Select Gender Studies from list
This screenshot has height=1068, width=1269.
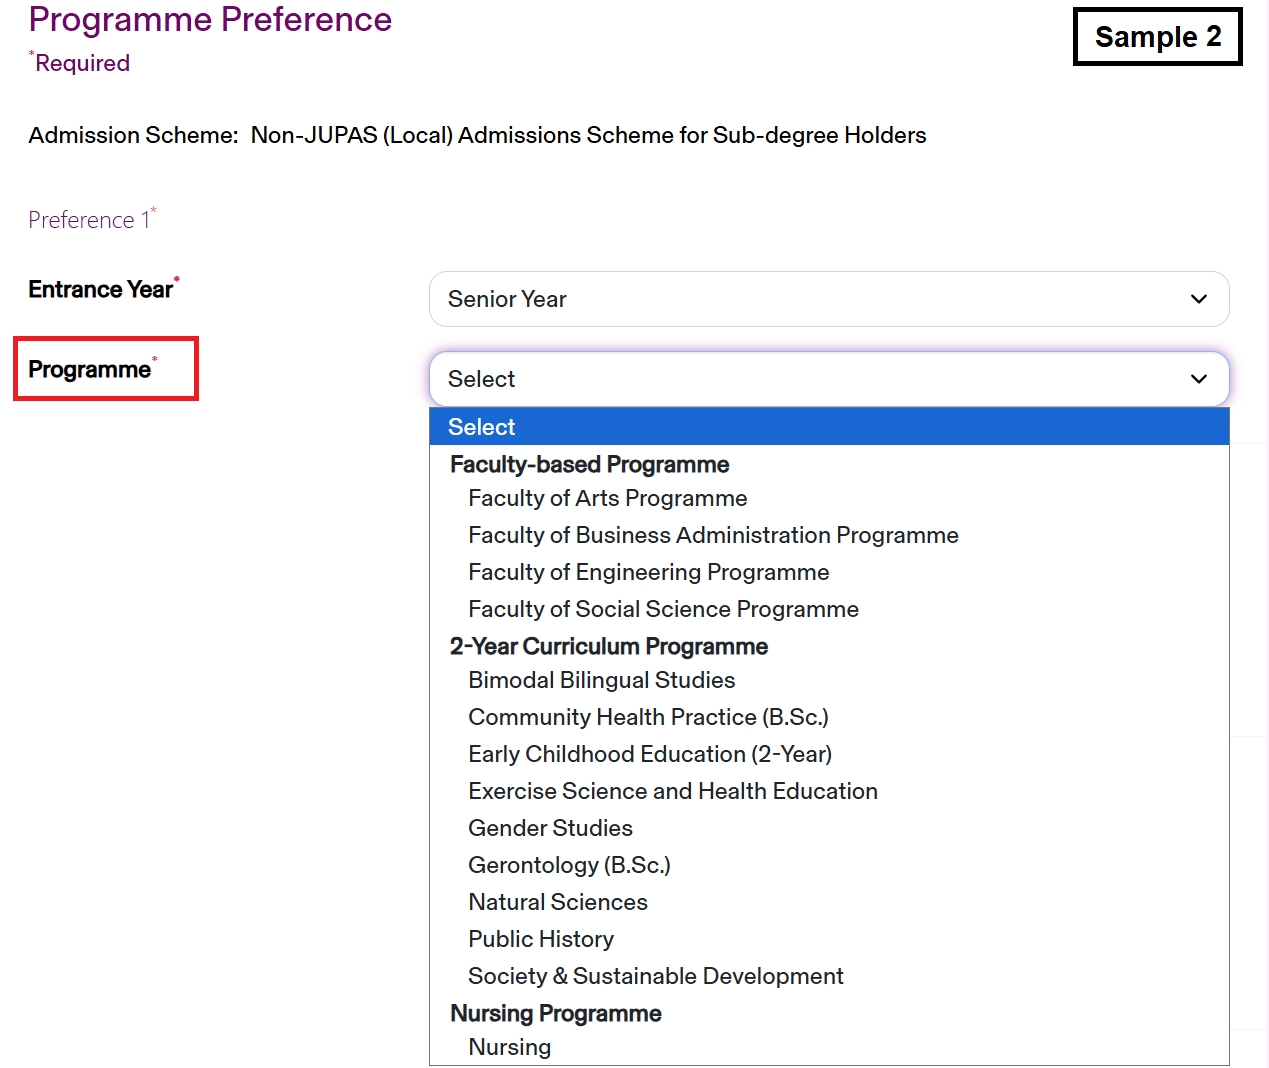tap(550, 828)
